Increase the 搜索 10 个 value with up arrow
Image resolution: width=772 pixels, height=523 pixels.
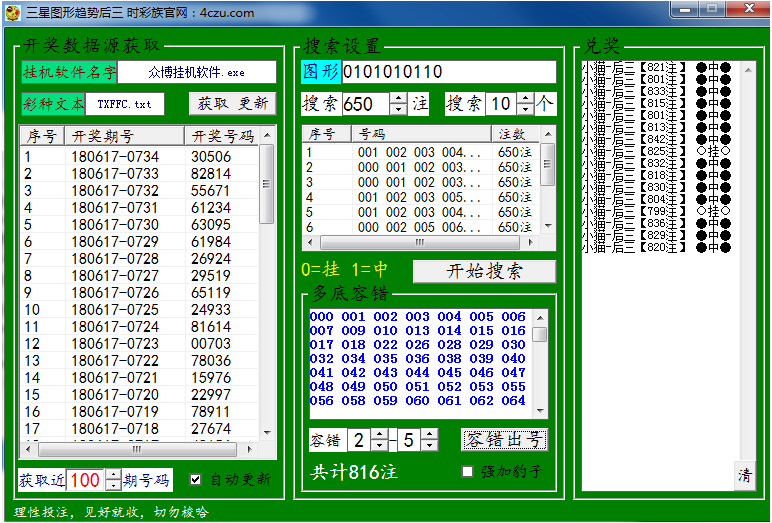[x=525, y=99]
